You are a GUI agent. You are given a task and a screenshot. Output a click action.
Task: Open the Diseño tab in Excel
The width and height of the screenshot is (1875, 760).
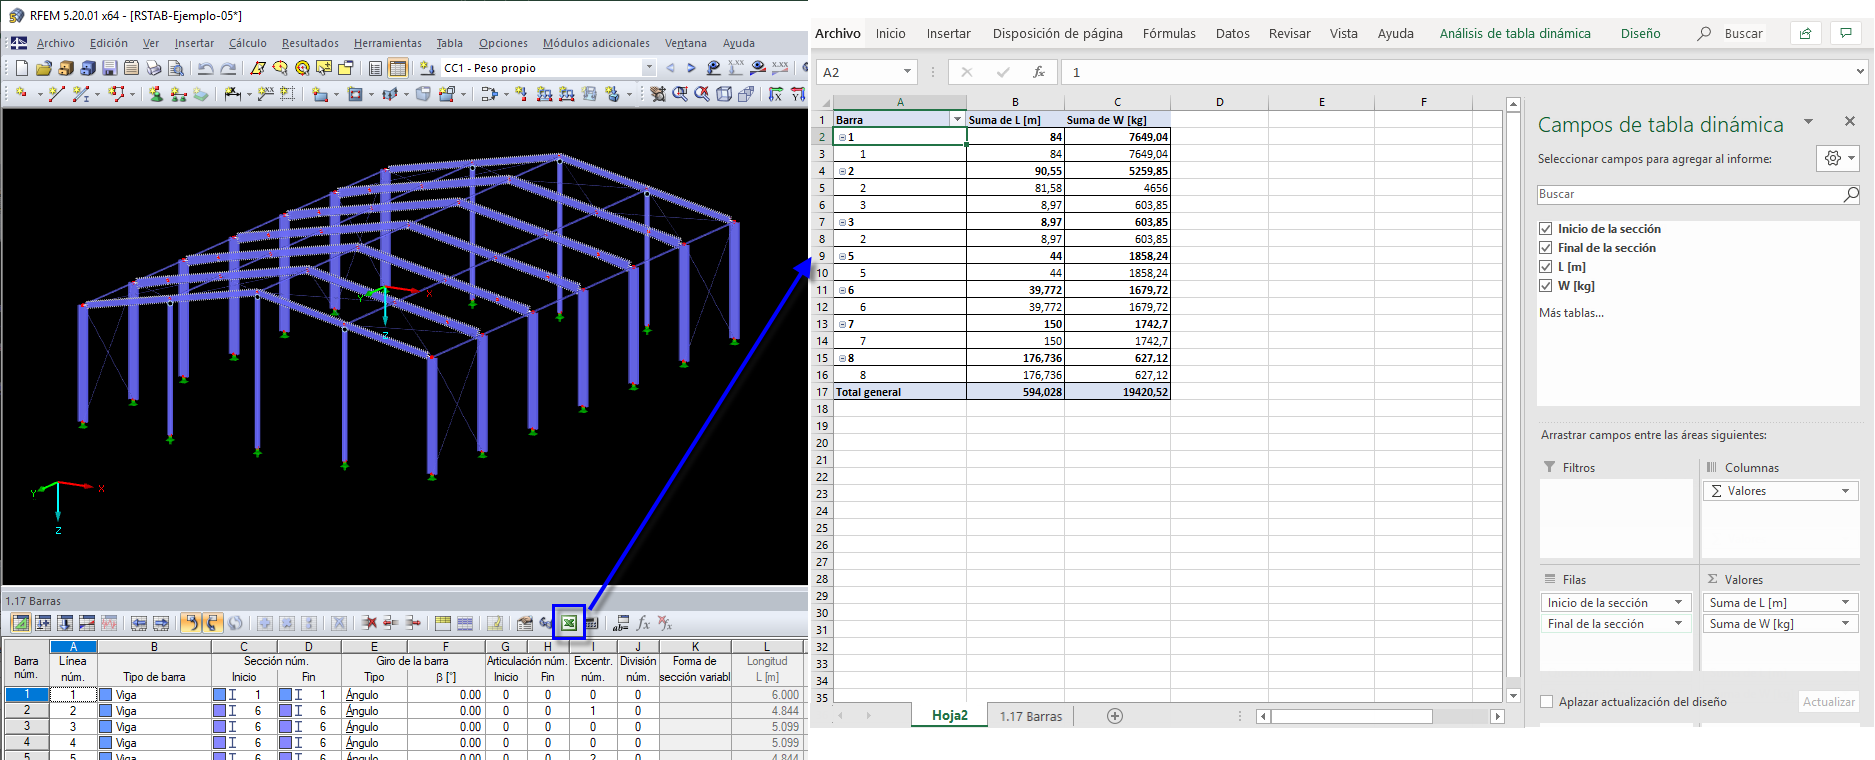(x=1641, y=33)
